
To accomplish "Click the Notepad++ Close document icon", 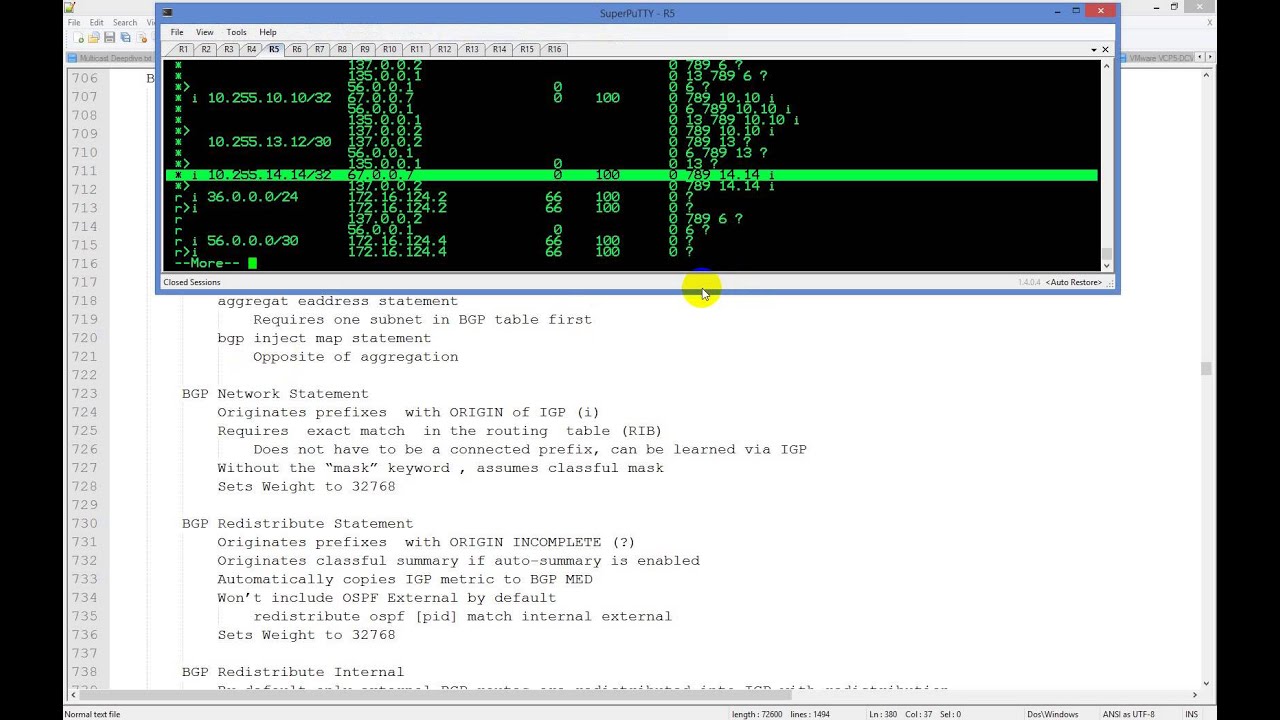I will (x=143, y=38).
